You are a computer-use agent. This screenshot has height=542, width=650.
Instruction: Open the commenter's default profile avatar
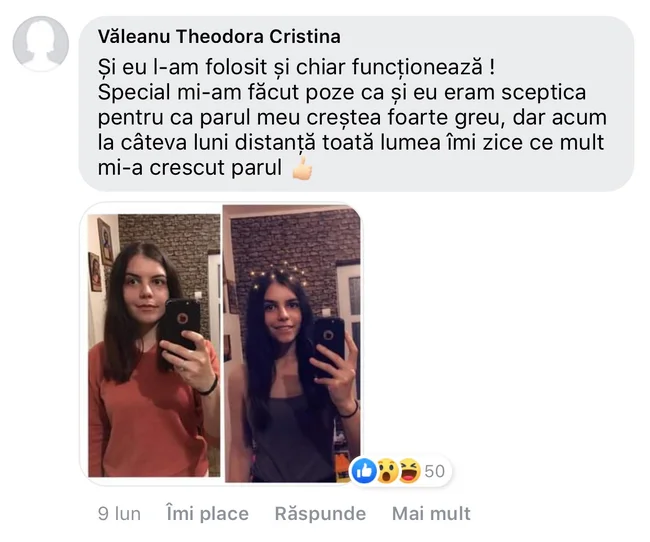41,44
